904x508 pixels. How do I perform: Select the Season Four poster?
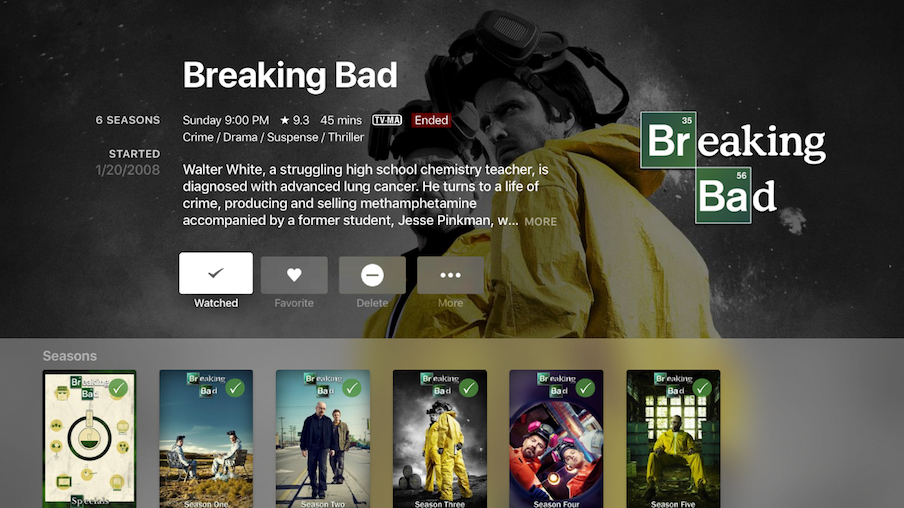[x=556, y=439]
